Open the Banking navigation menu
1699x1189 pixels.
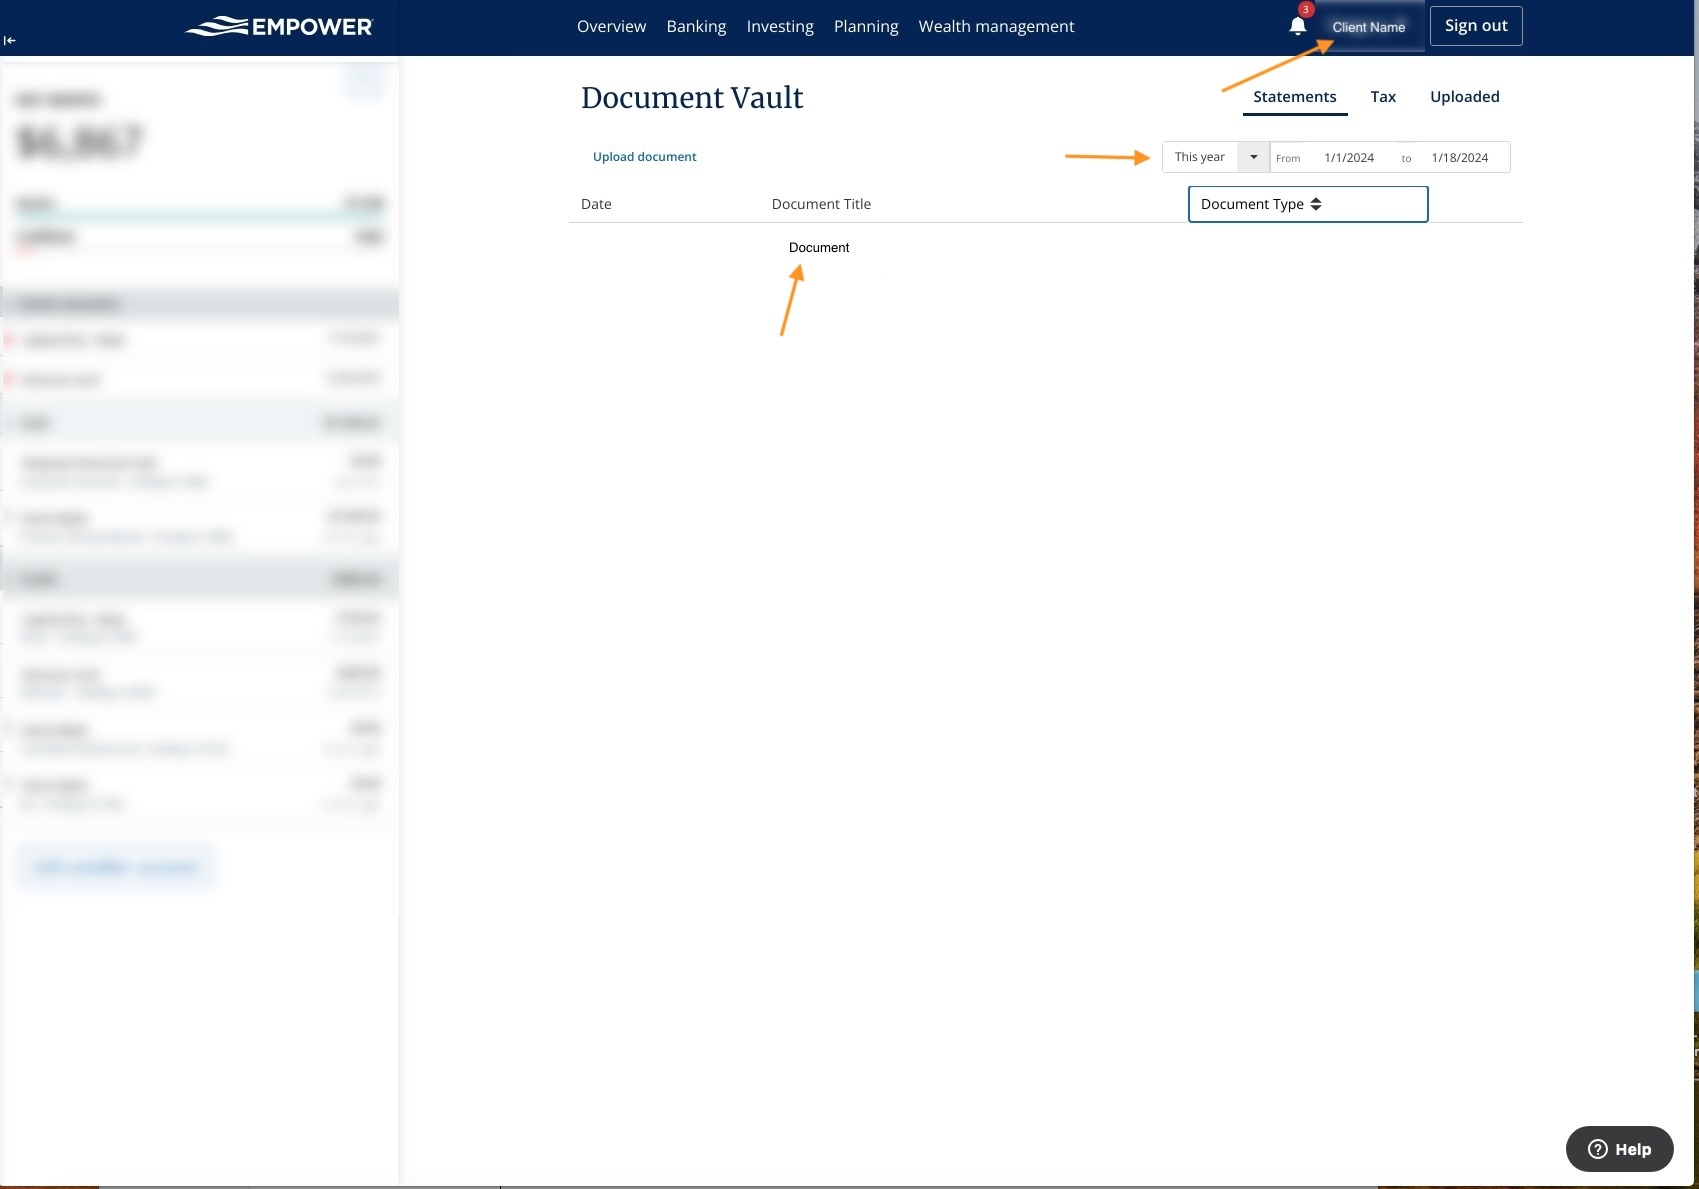point(696,26)
